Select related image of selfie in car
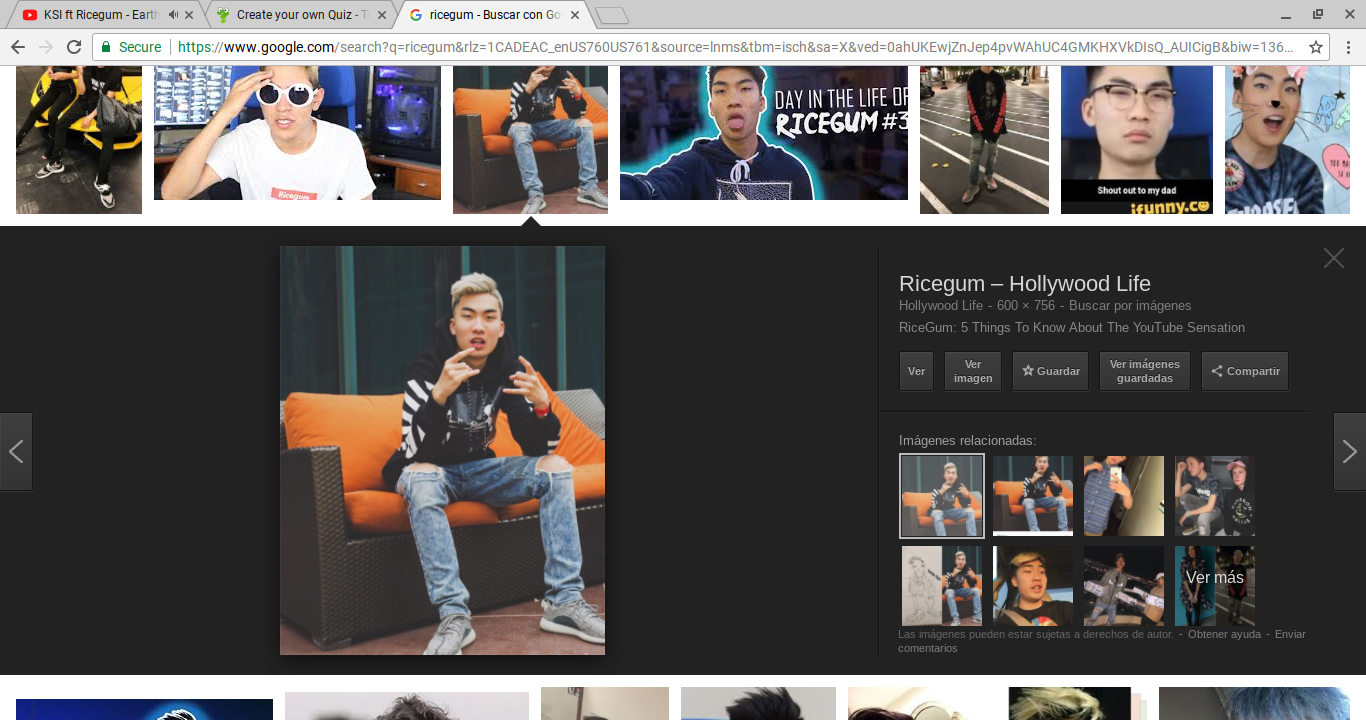Viewport: 1366px width, 720px height. (x=1033, y=585)
